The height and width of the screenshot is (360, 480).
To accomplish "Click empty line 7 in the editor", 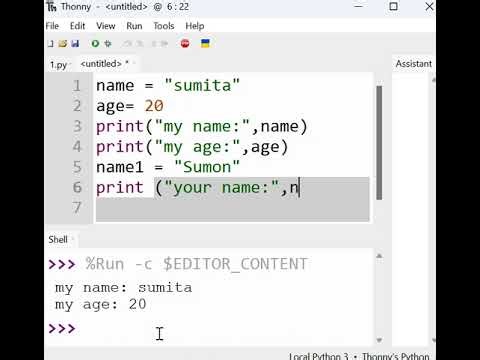I will pos(232,208).
